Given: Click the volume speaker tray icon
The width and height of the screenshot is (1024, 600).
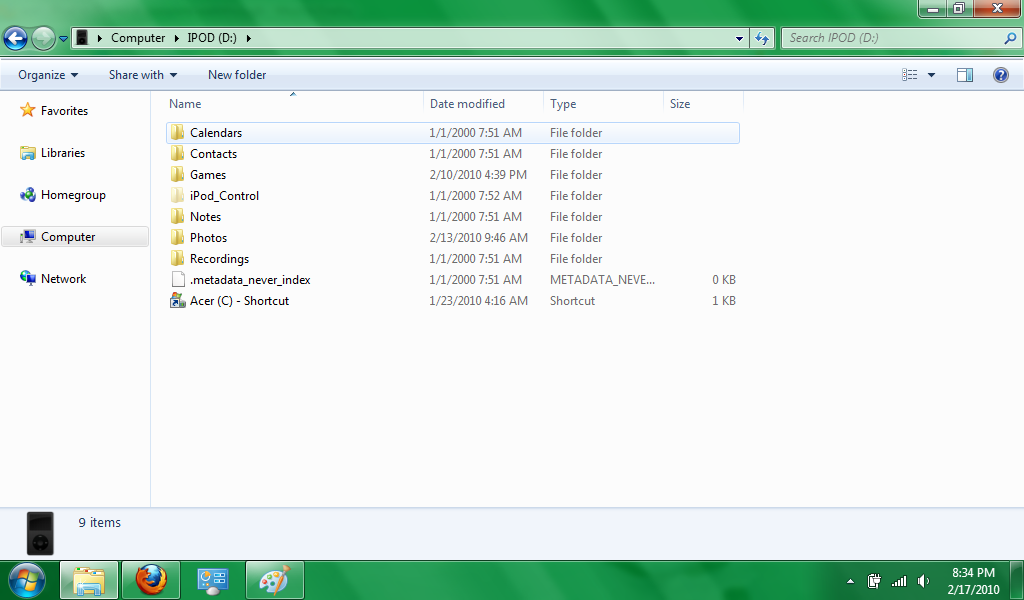Looking at the screenshot, I should [923, 580].
